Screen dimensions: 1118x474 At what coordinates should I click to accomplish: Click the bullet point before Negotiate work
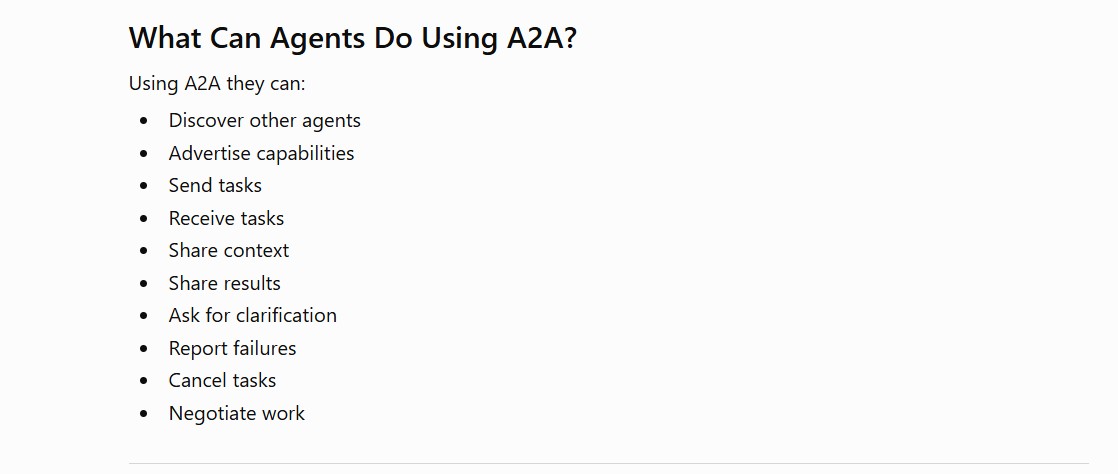click(x=145, y=413)
